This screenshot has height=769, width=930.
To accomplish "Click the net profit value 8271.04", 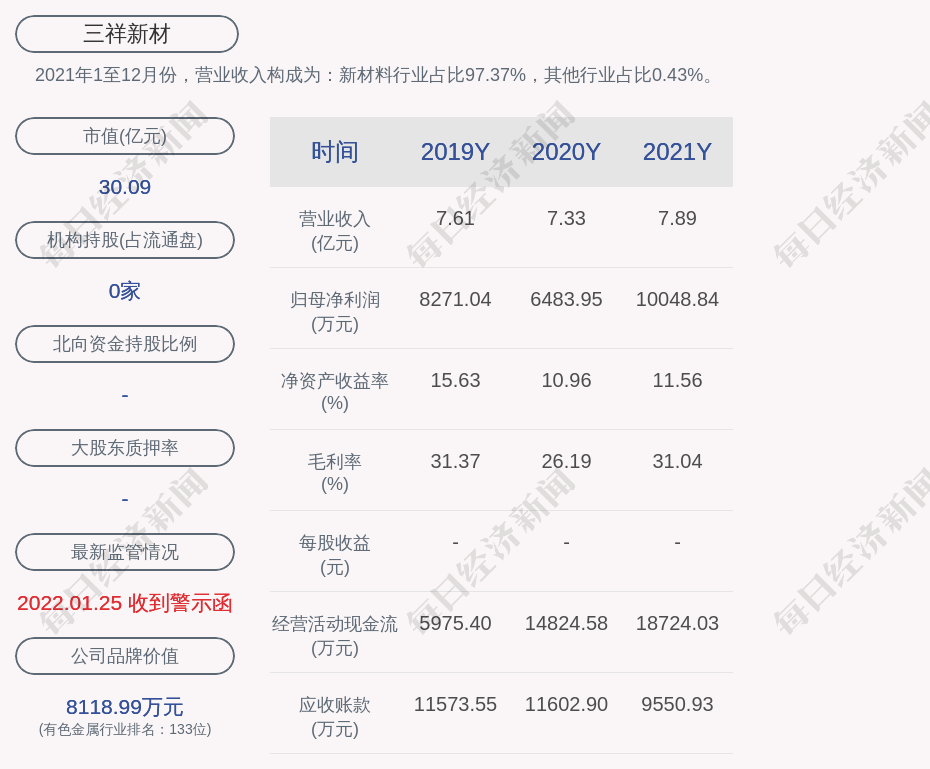I will point(455,299).
